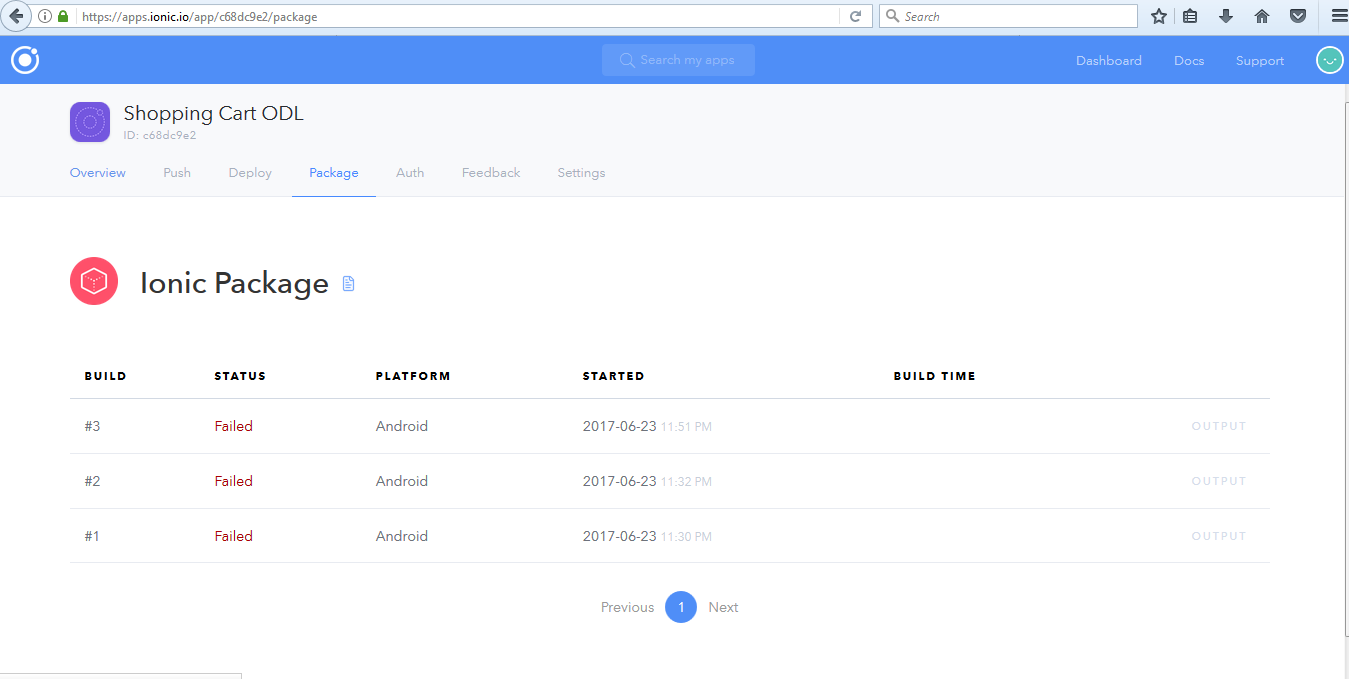Go to Previous page of builds
The width and height of the screenshot is (1349, 679).
(x=627, y=607)
